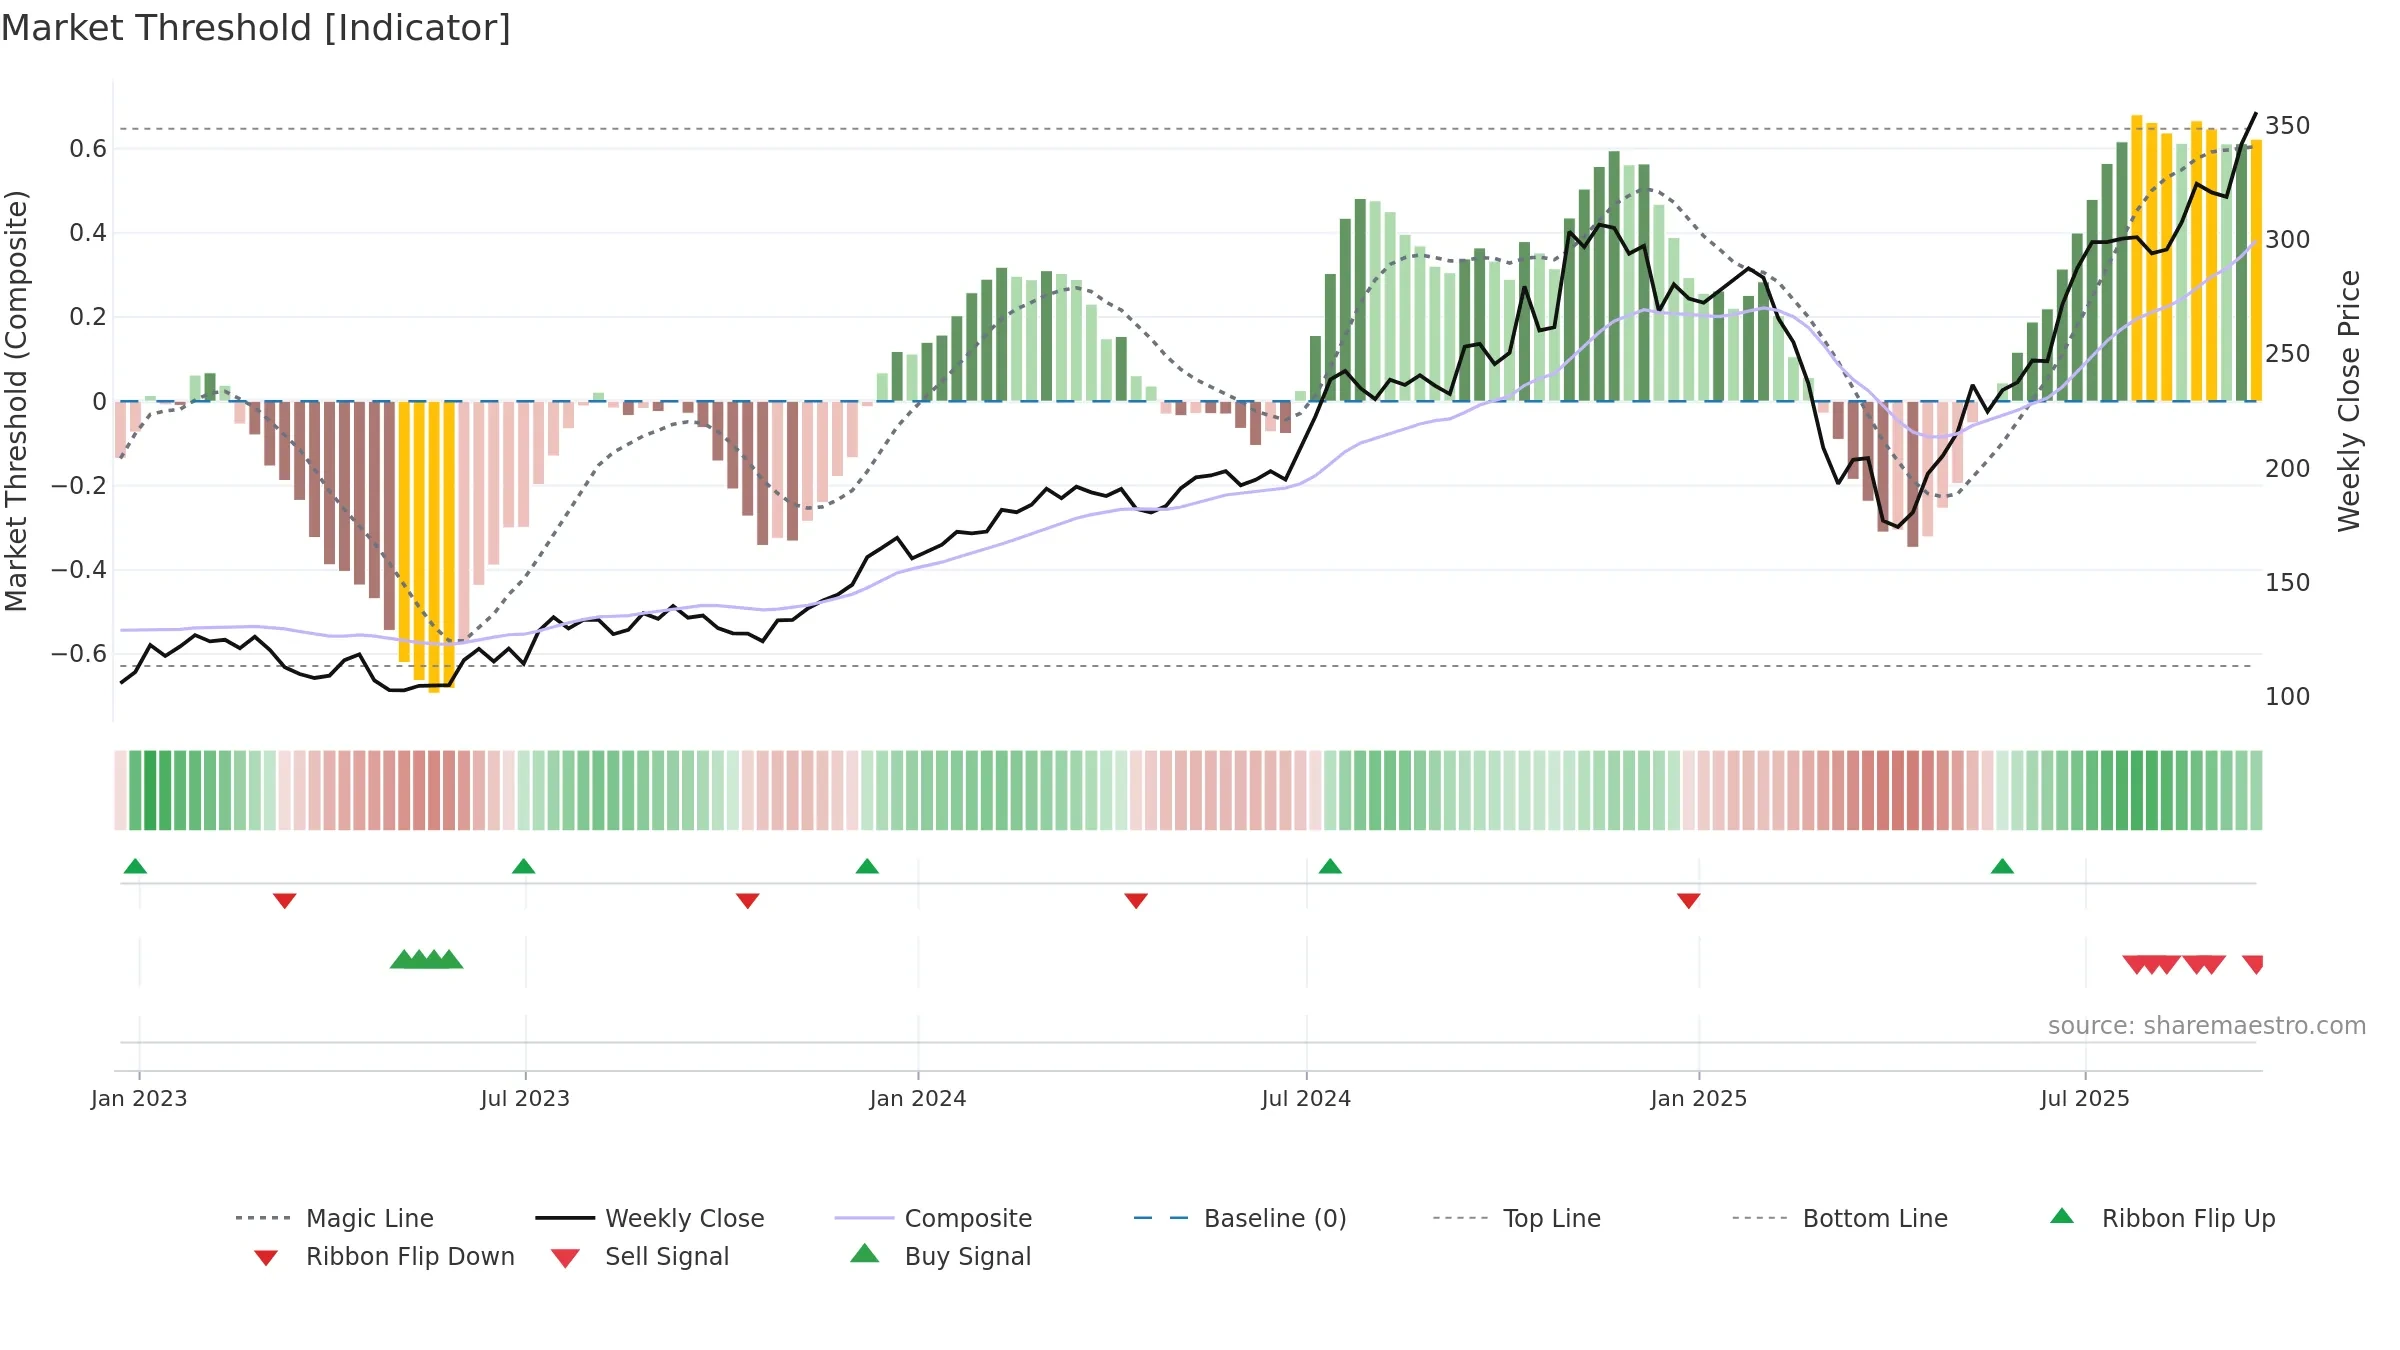Click the 350 tick on the price axis
Image resolution: width=2400 pixels, height=1350 pixels.
click(x=2287, y=126)
